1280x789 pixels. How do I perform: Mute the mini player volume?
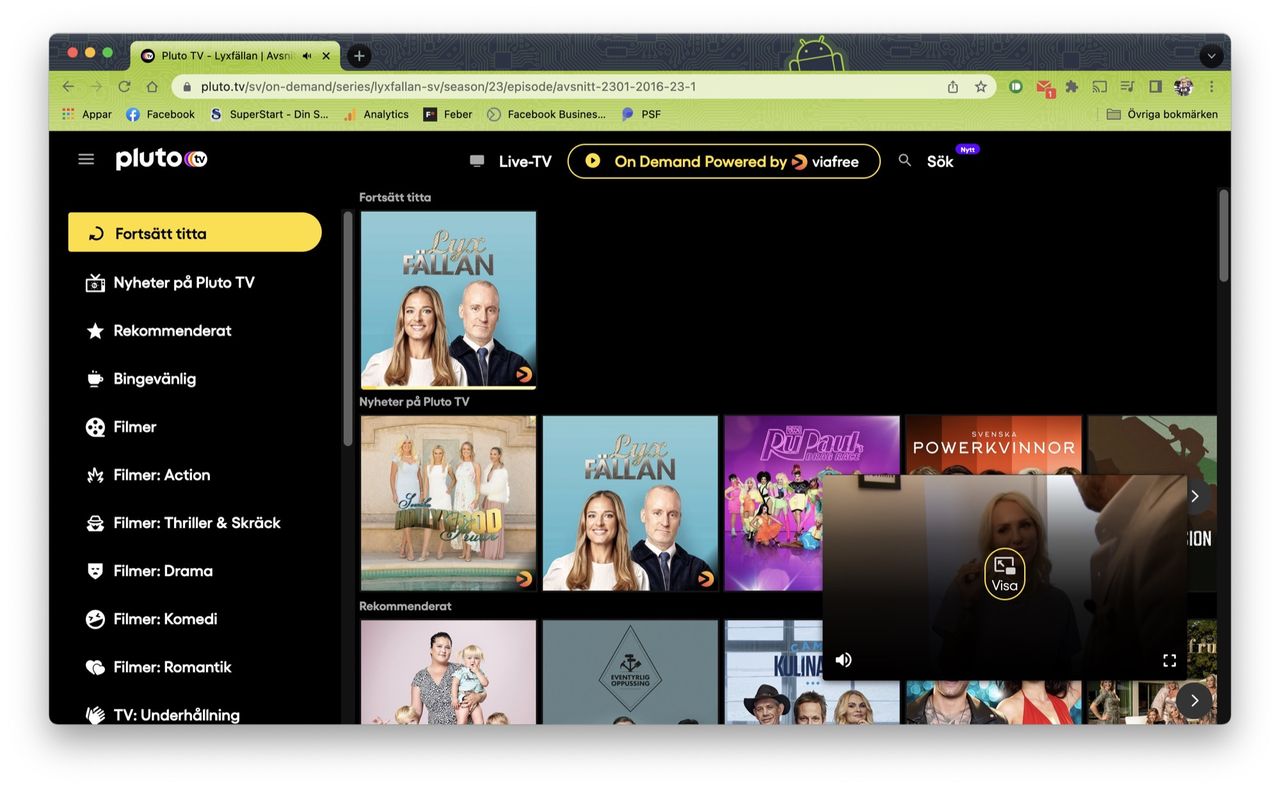pos(843,660)
